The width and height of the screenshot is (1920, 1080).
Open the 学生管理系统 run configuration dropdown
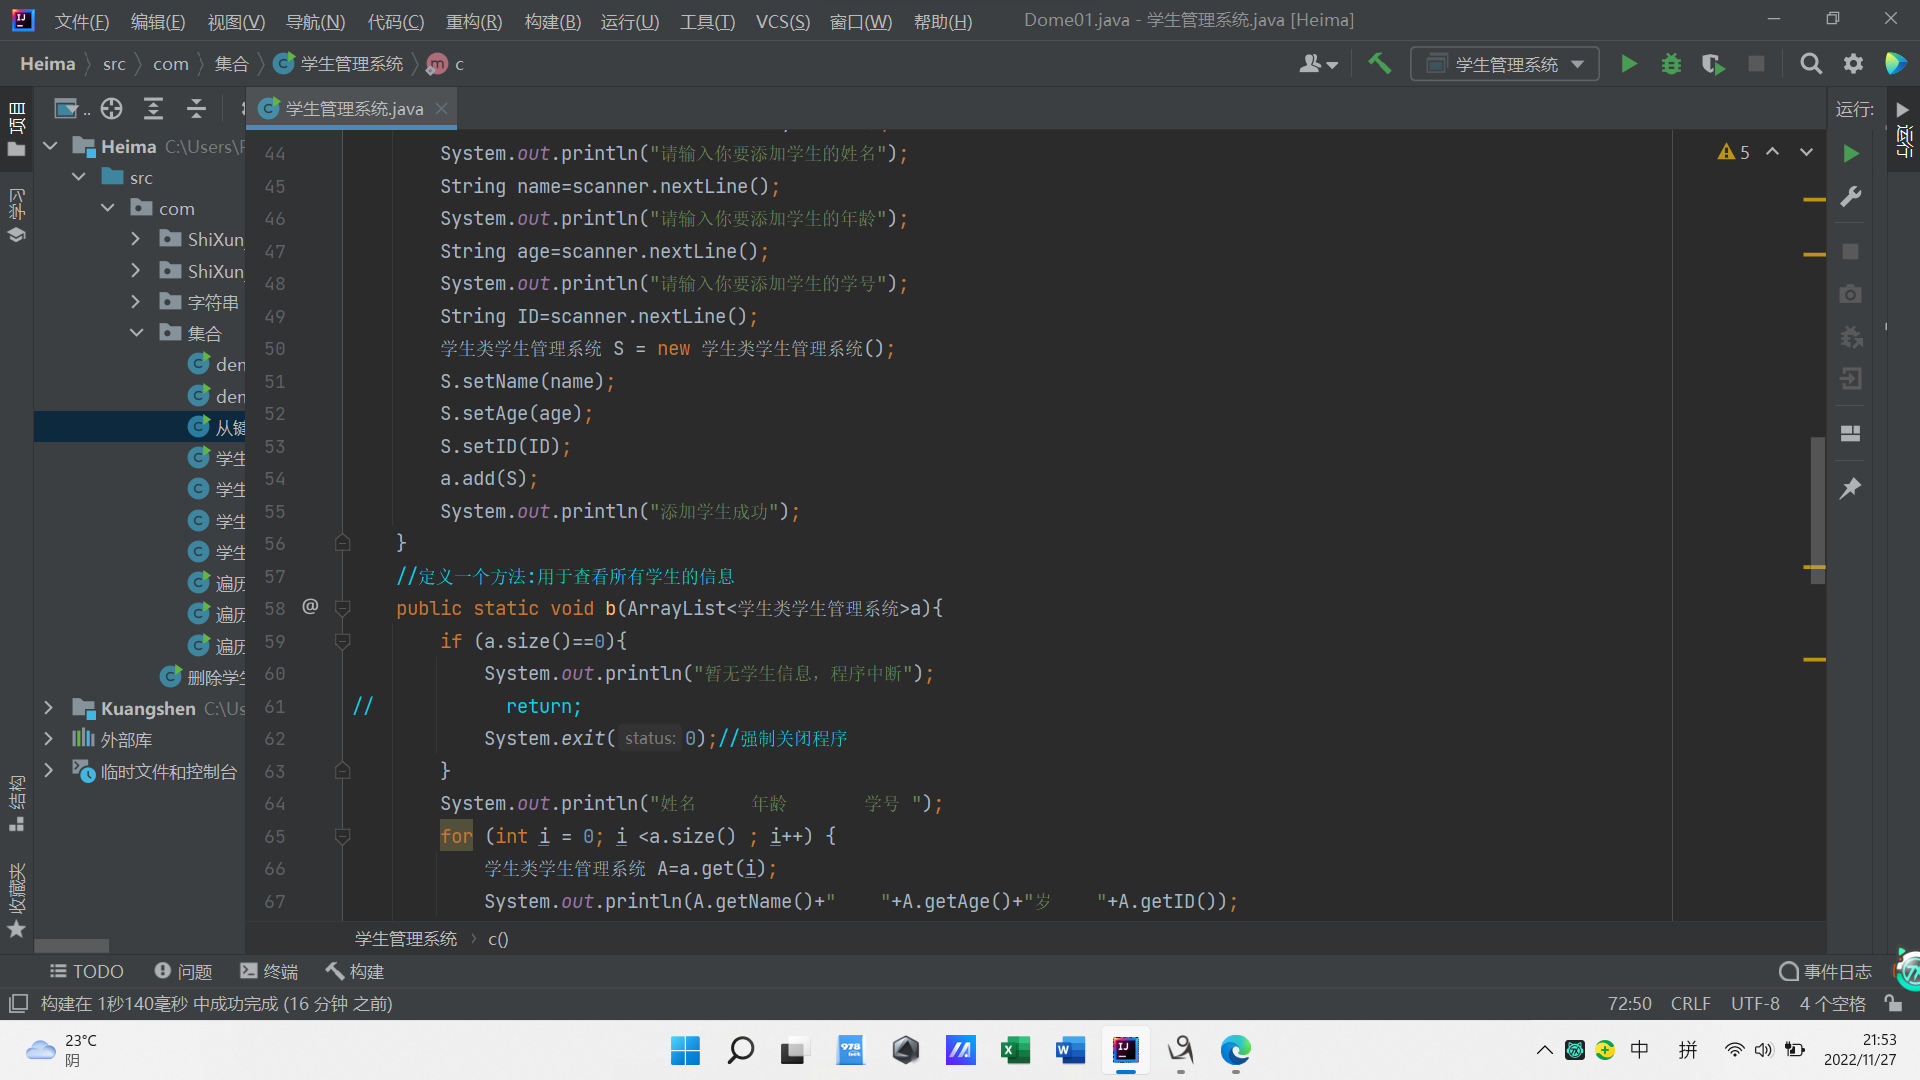1505,64
